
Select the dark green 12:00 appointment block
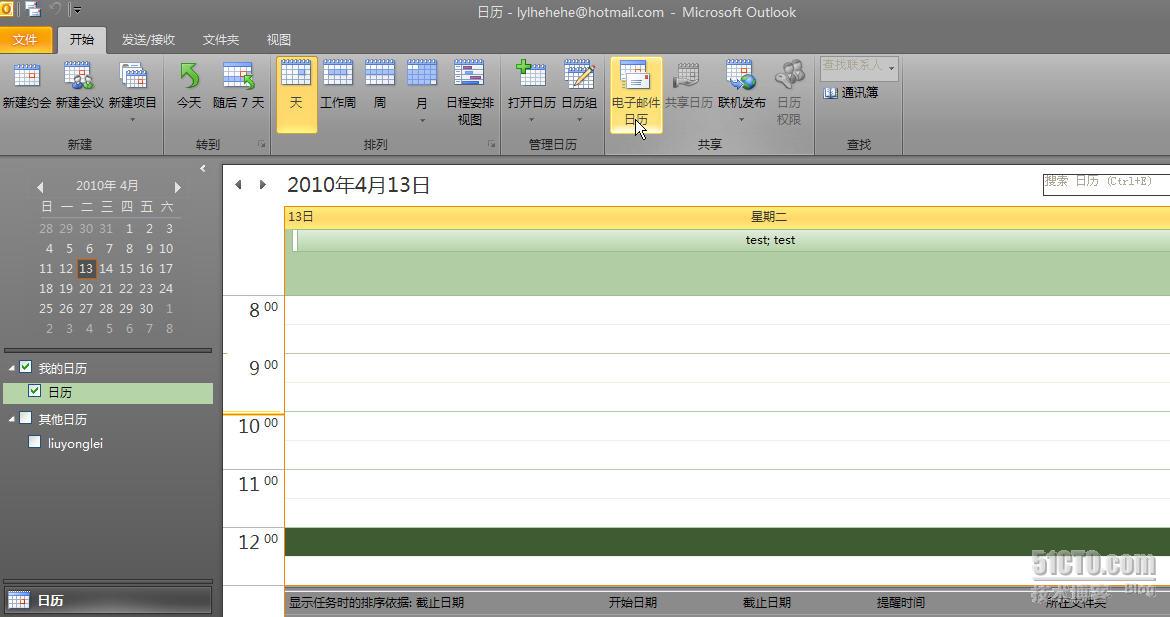[728, 542]
